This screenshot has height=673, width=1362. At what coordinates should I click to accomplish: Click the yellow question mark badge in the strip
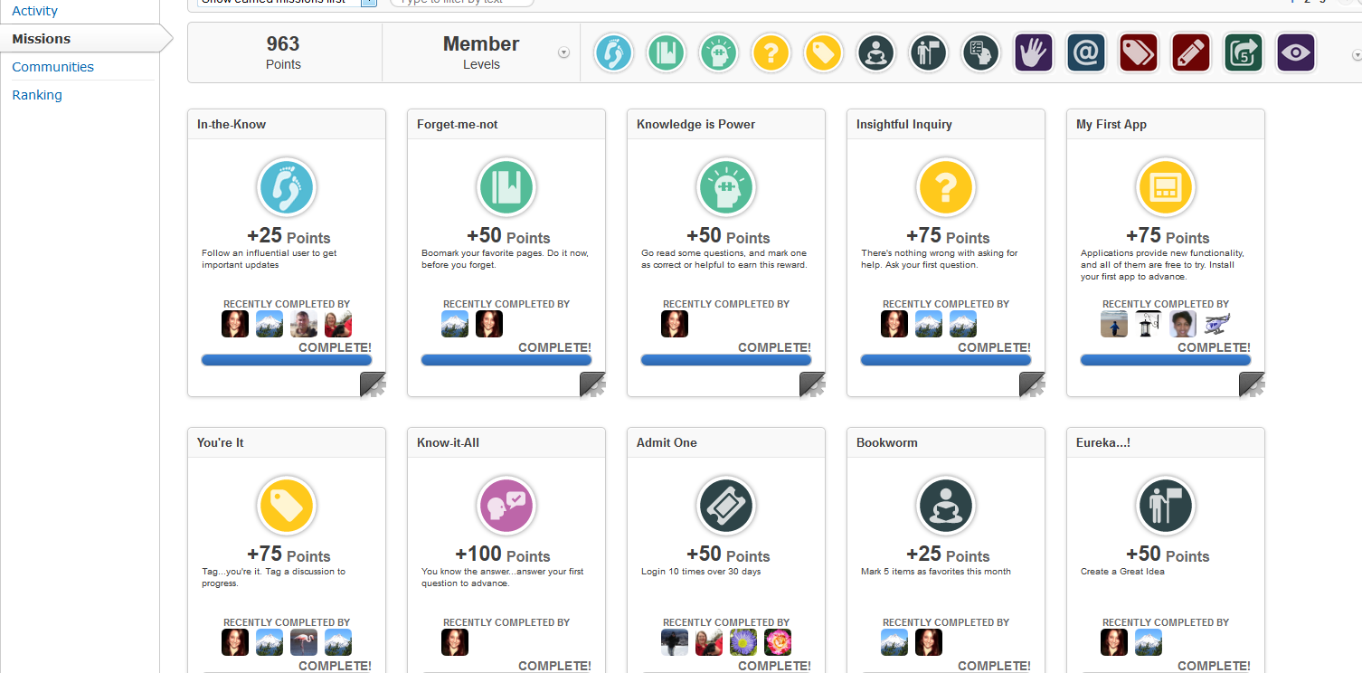771,53
